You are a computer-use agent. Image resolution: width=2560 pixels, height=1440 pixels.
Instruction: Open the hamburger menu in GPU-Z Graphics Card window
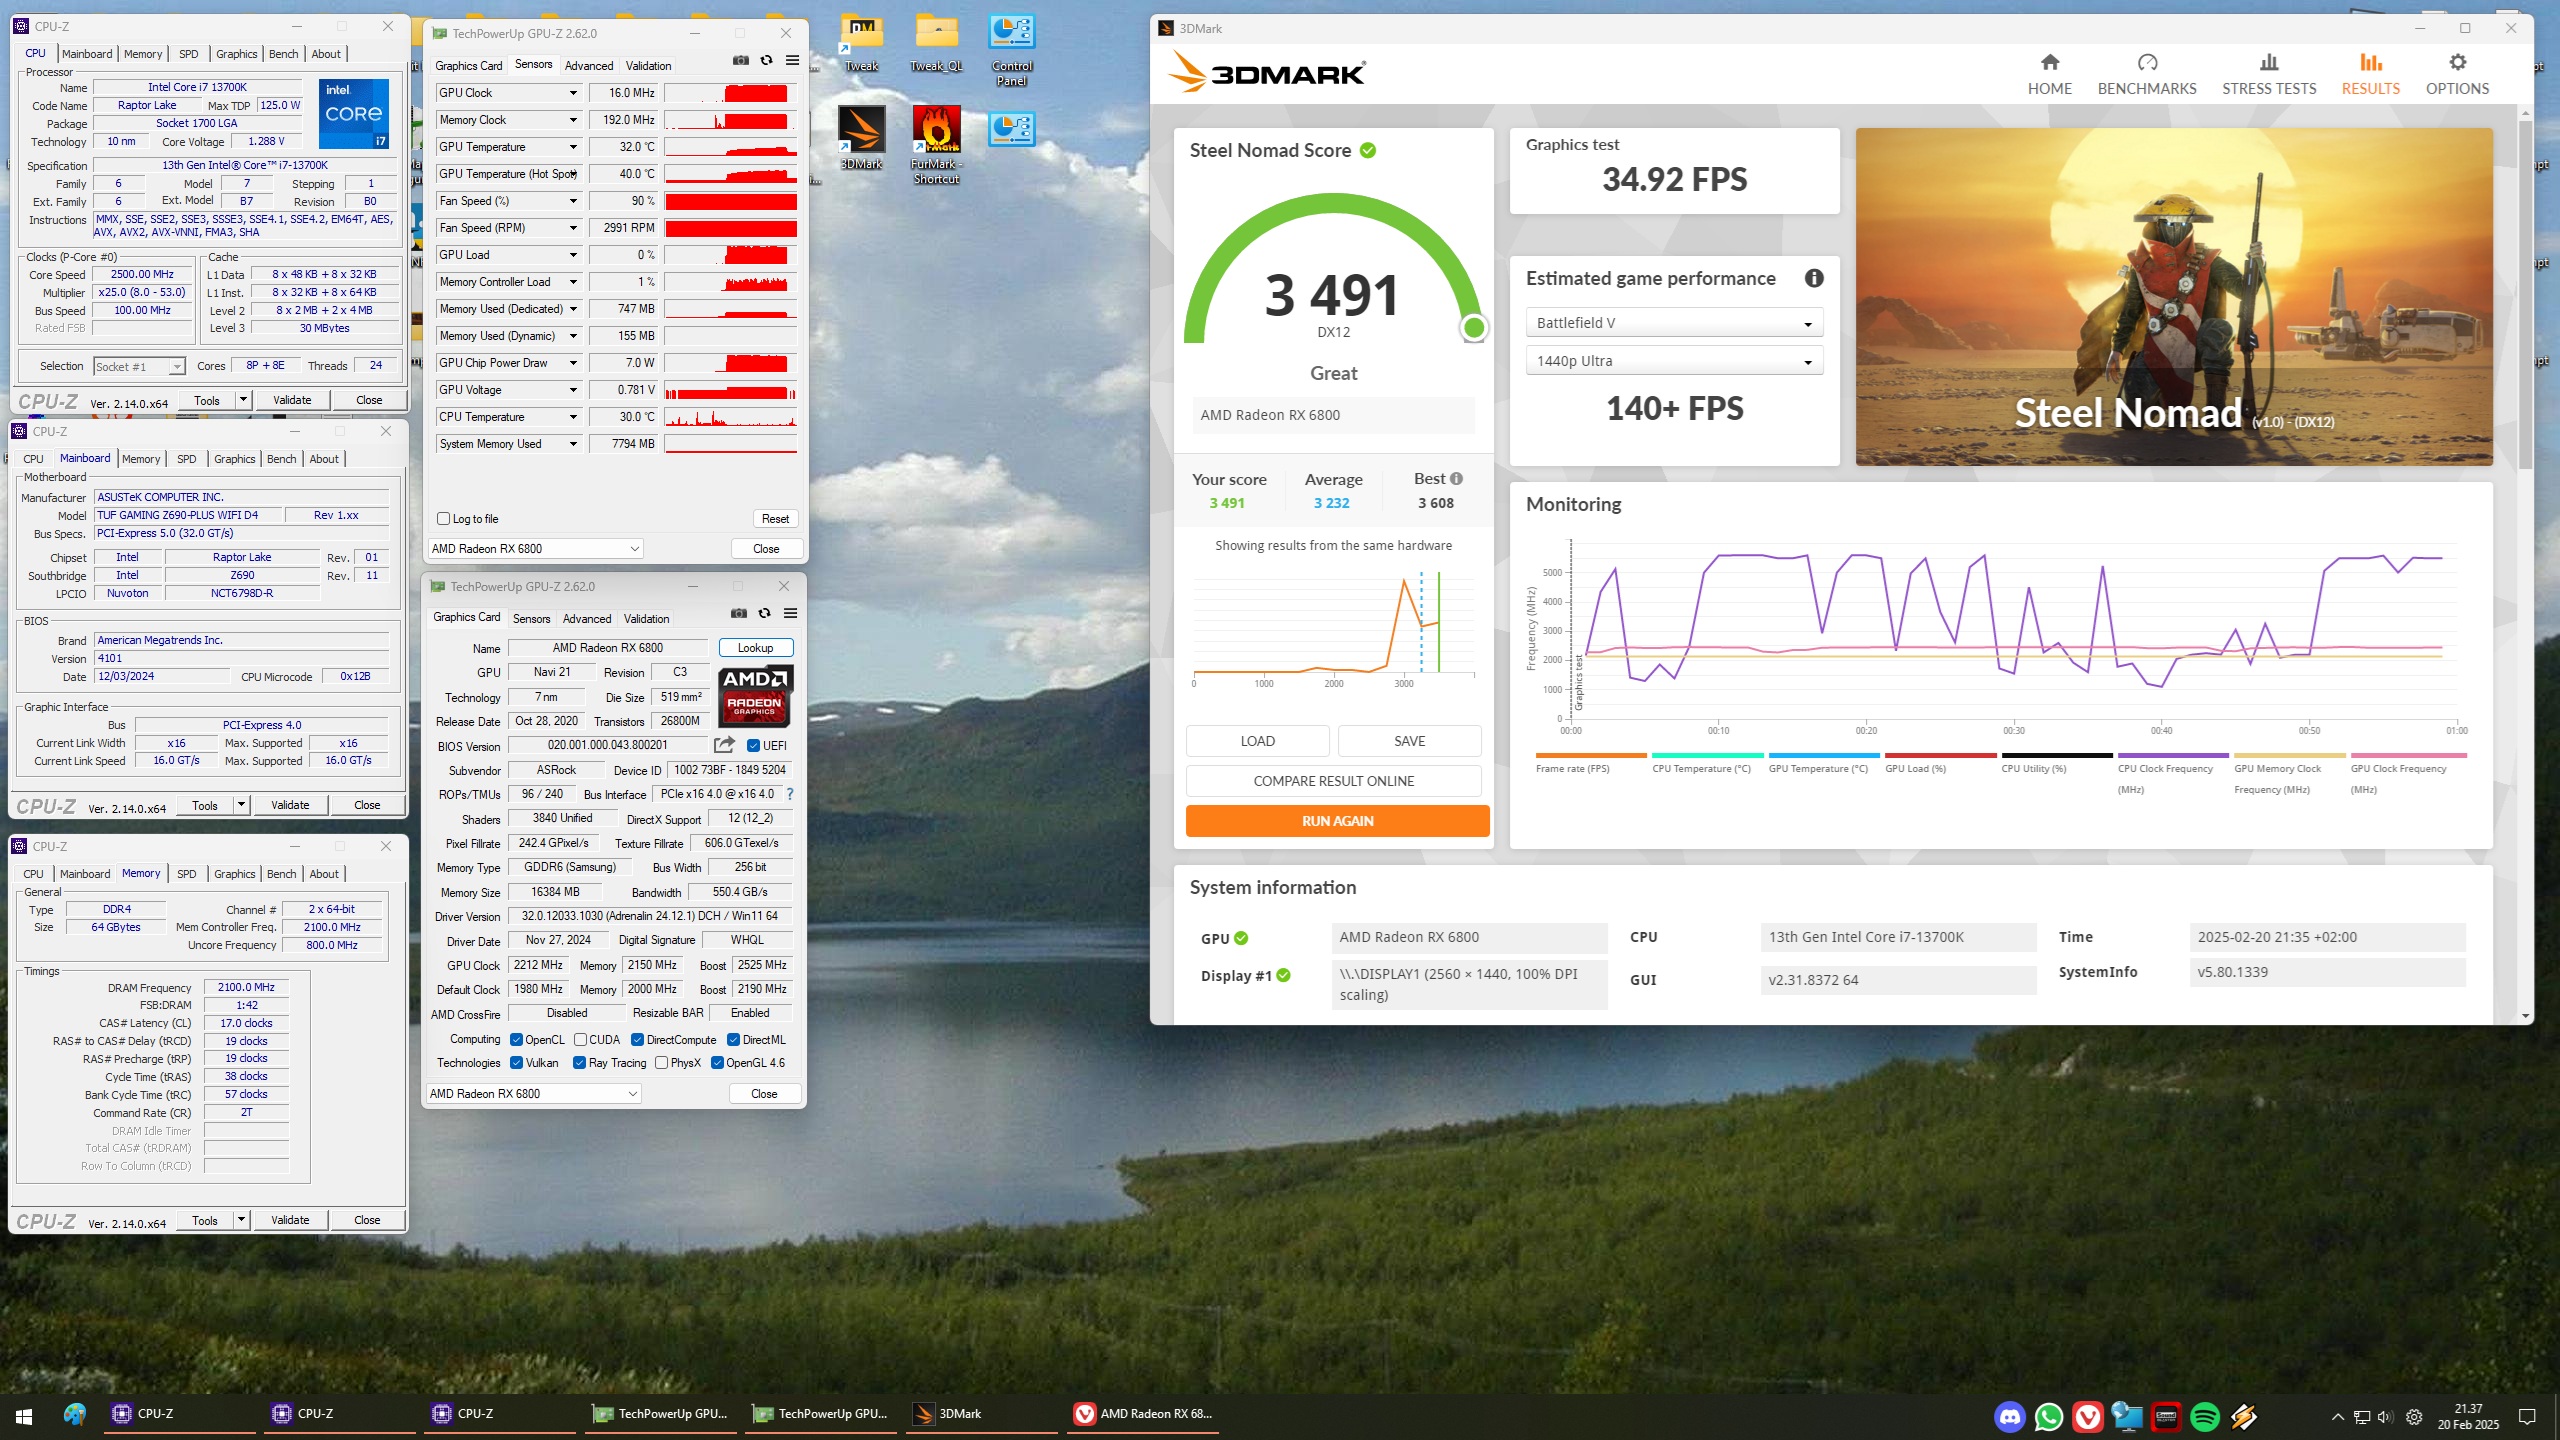coord(790,614)
